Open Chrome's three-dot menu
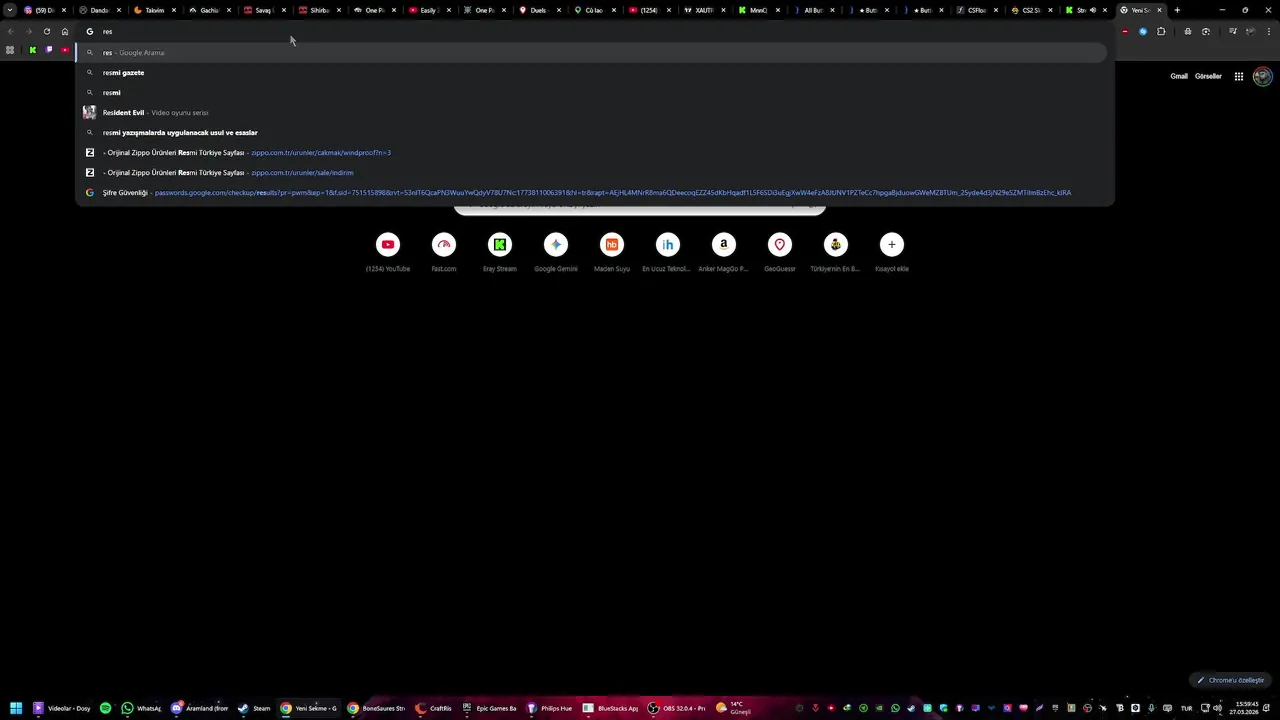The width and height of the screenshot is (1280, 720). pyautogui.click(x=1269, y=31)
